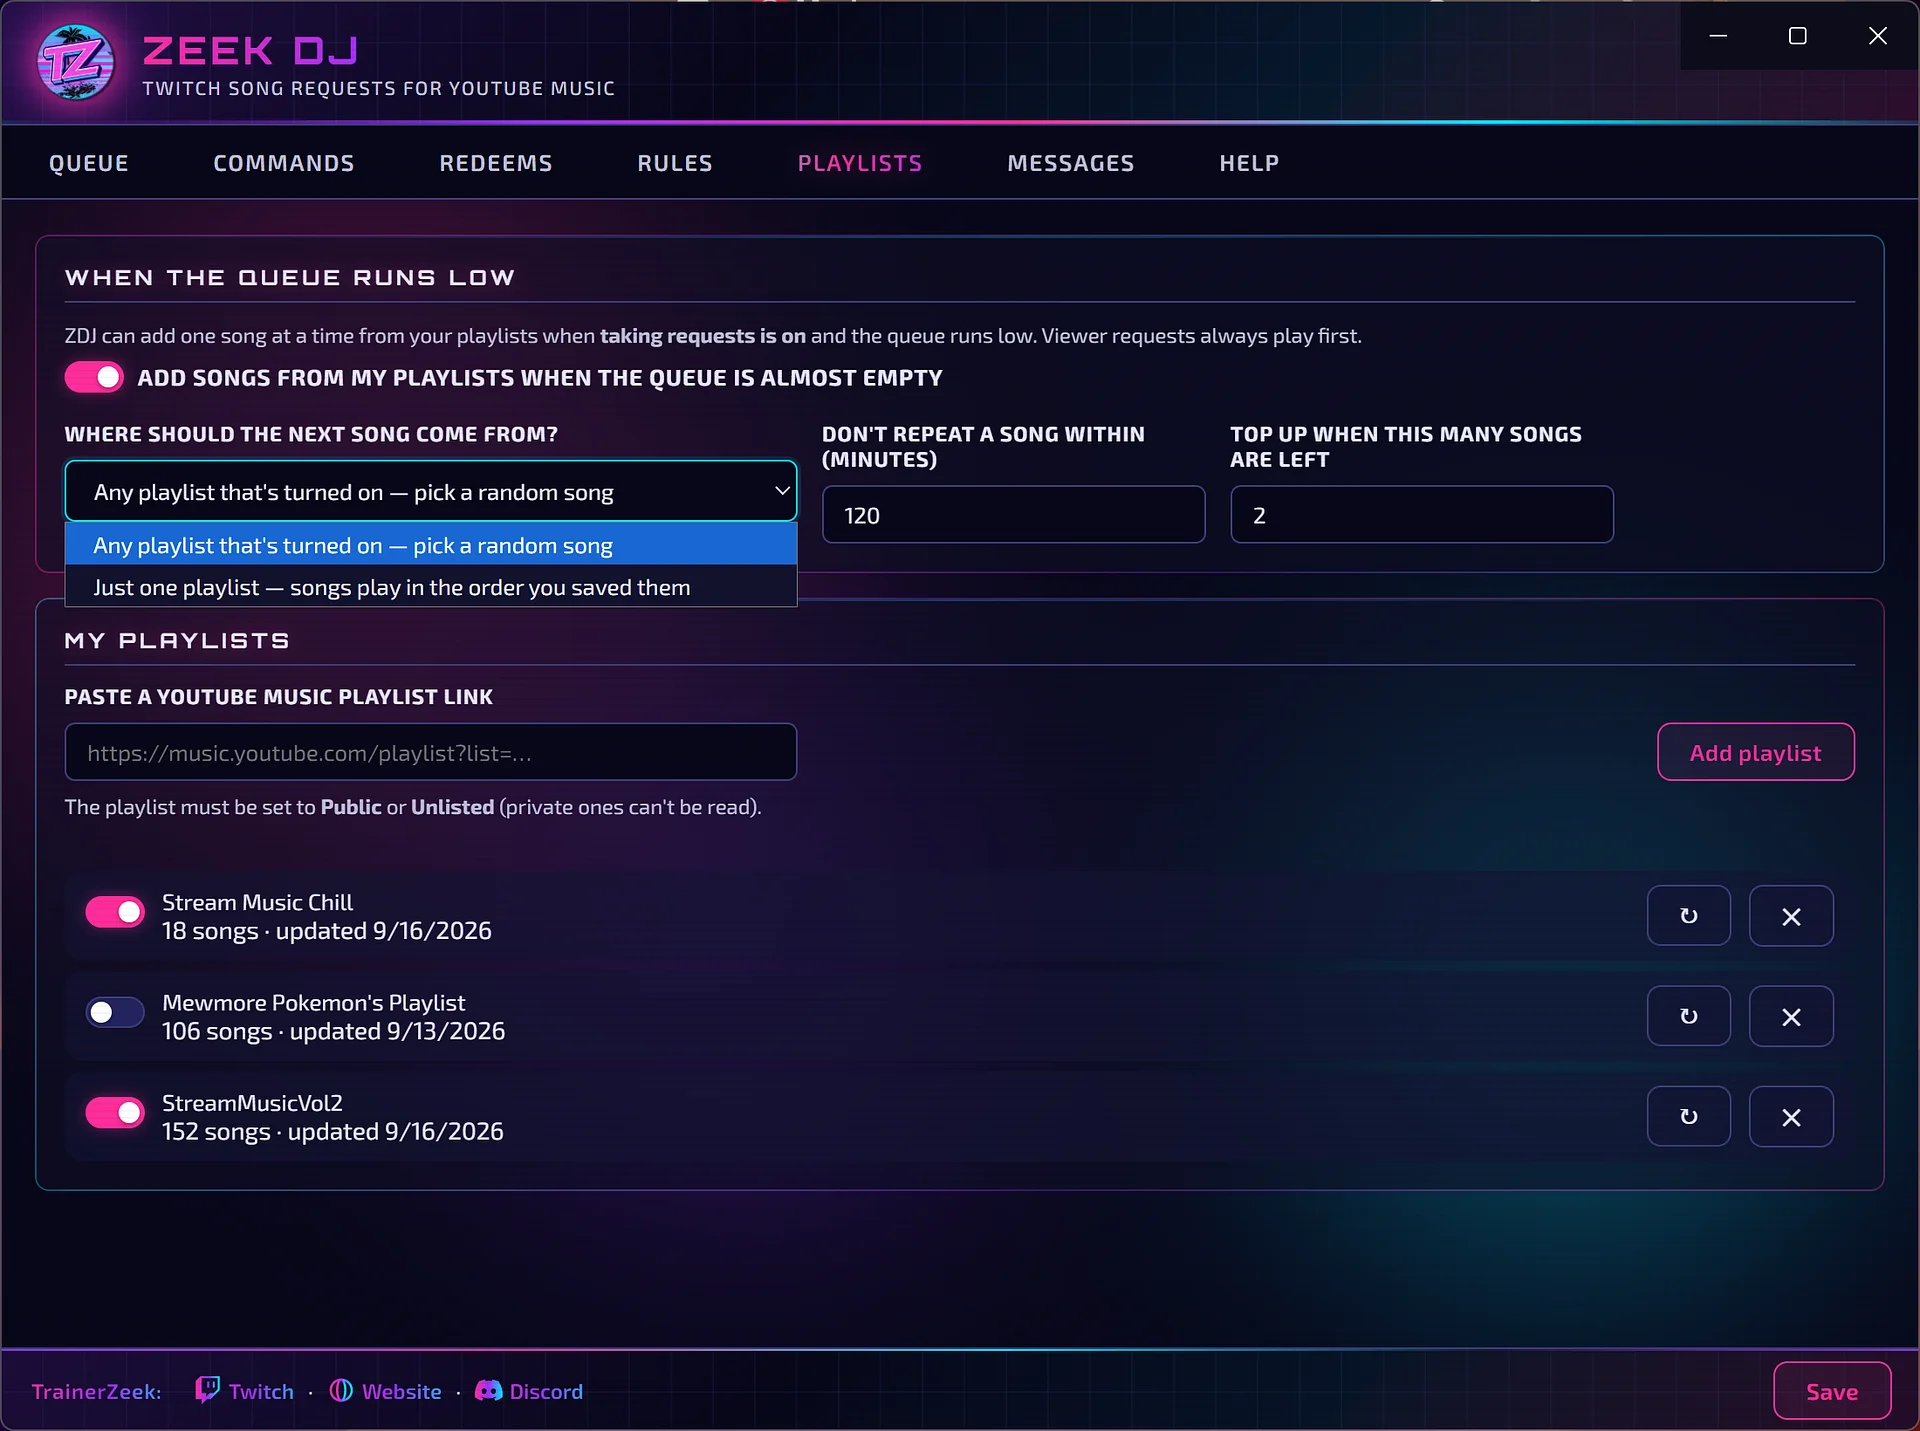The height and width of the screenshot is (1431, 1920).
Task: Click 'StreamMusicVol2' playlist name
Action: pyautogui.click(x=252, y=1103)
